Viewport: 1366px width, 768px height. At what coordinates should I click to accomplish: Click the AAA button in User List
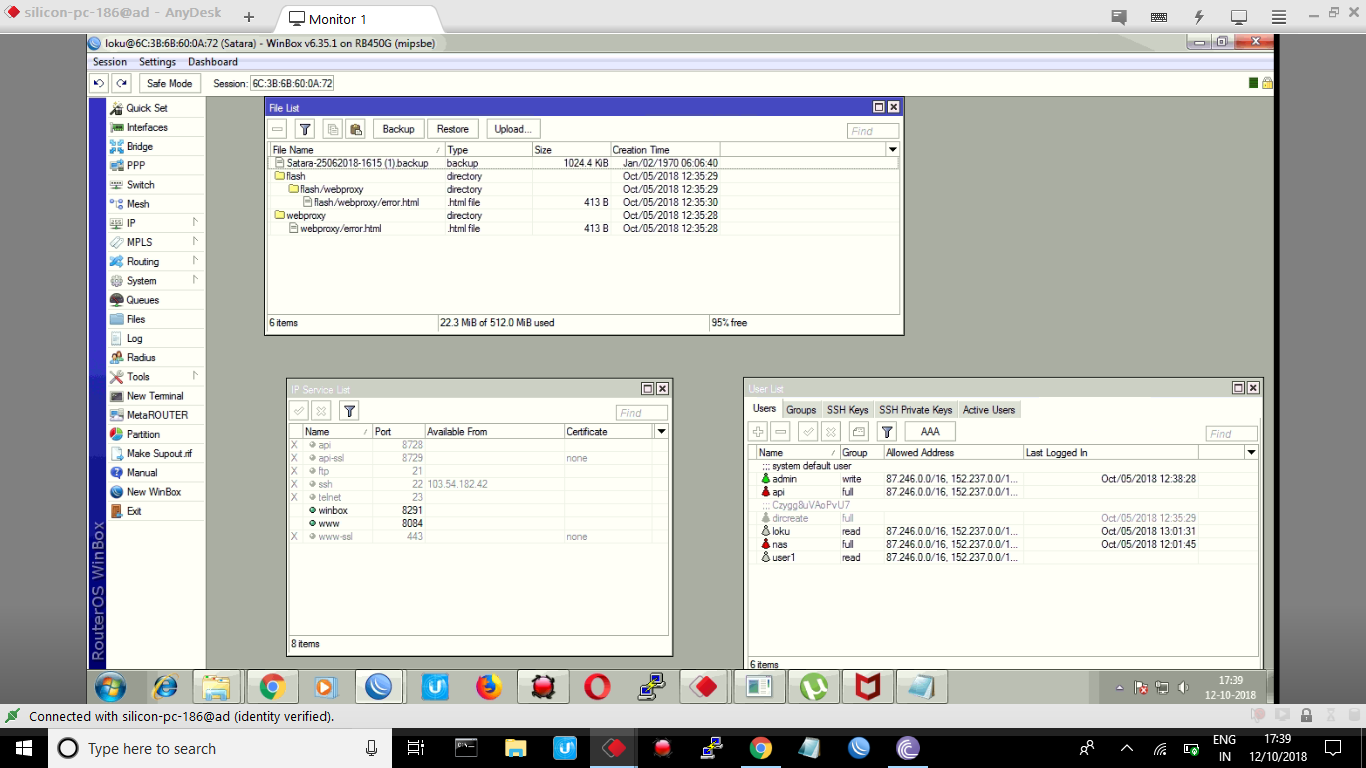[929, 431]
